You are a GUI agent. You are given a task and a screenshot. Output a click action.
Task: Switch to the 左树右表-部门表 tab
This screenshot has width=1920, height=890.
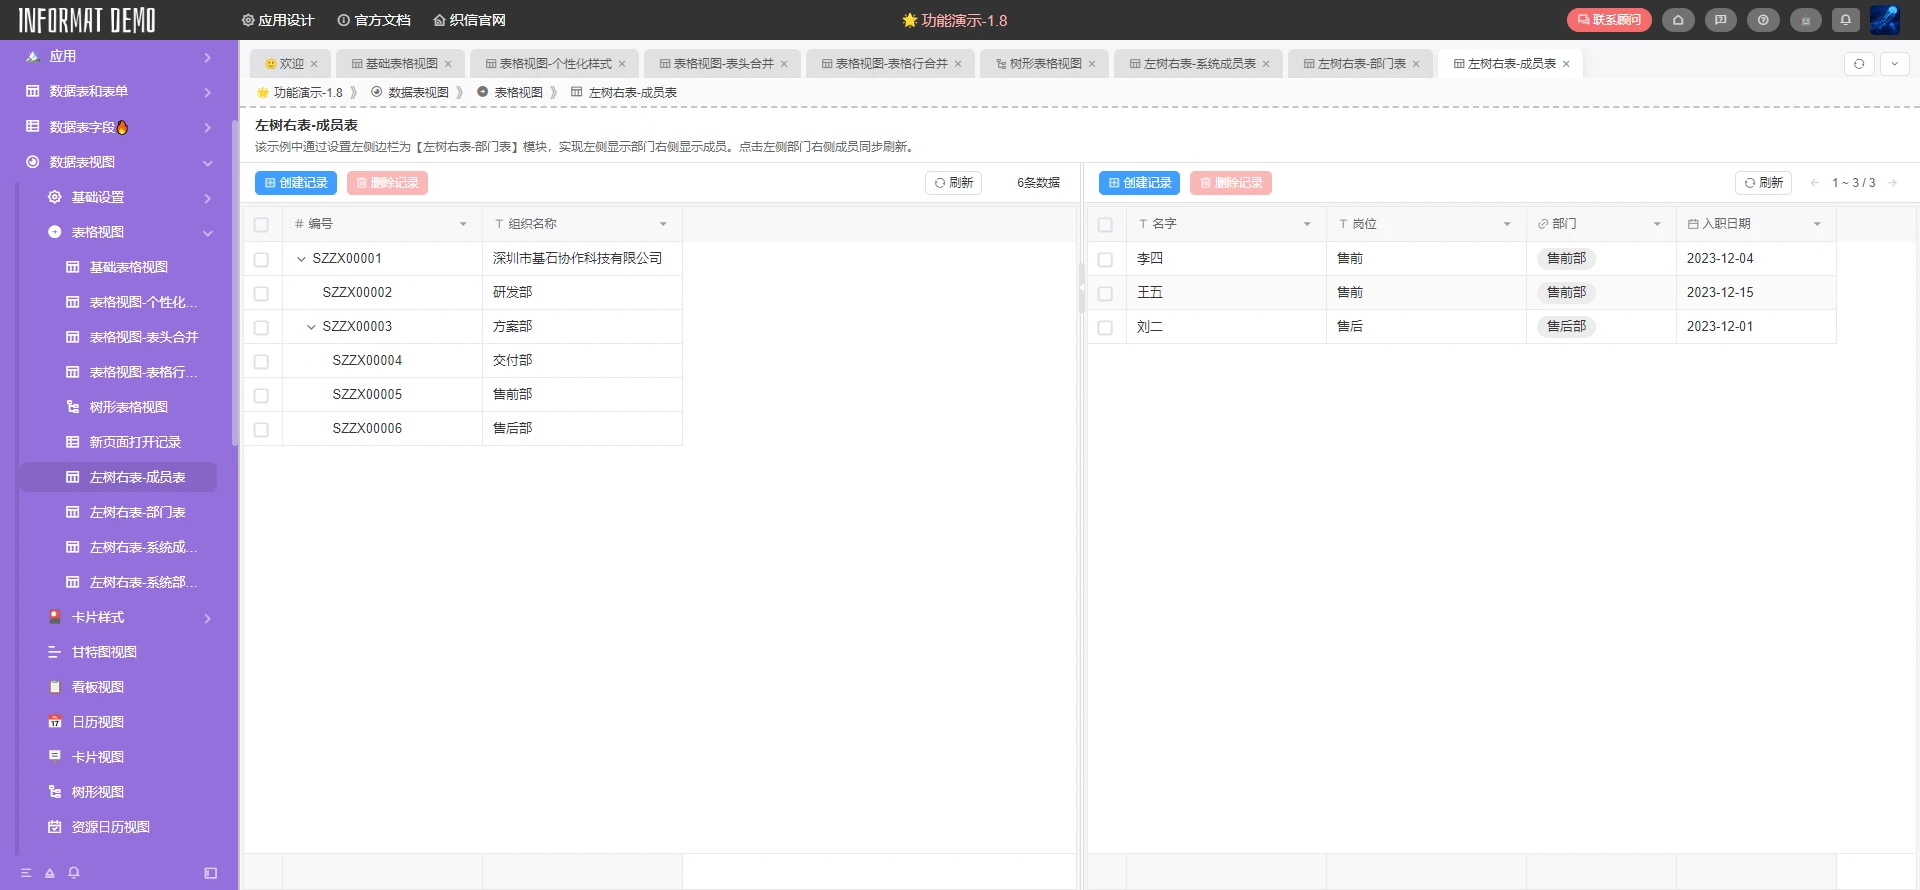tap(1360, 64)
